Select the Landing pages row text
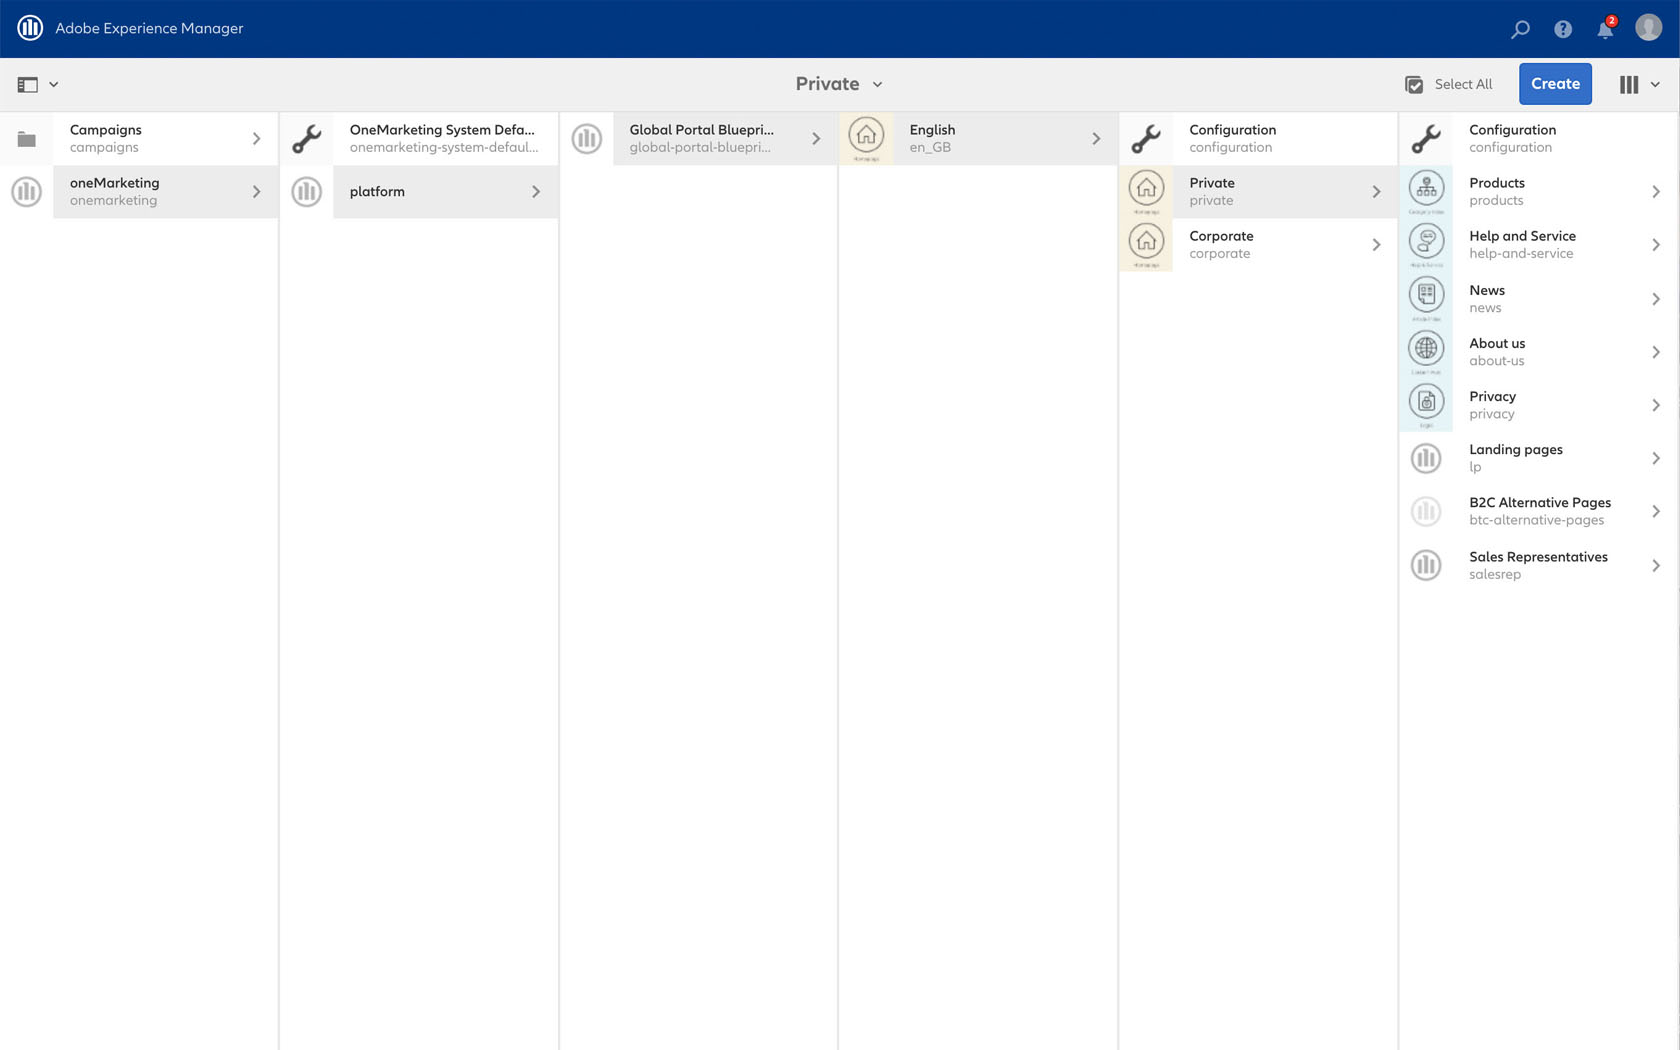1680x1050 pixels. coord(1516,458)
